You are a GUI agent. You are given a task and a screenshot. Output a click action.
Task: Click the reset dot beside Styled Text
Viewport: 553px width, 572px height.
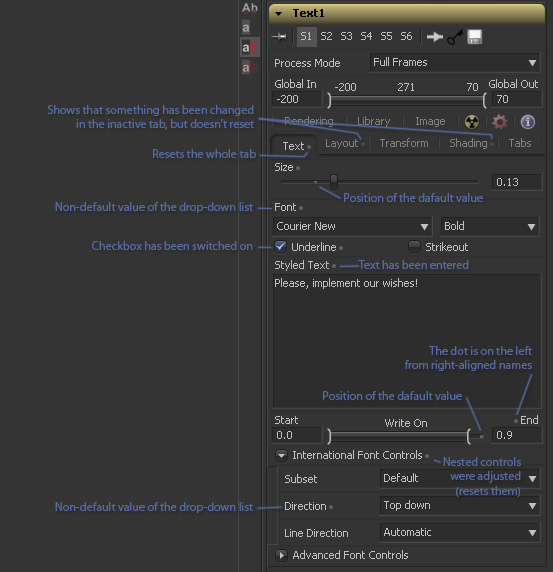334,266
